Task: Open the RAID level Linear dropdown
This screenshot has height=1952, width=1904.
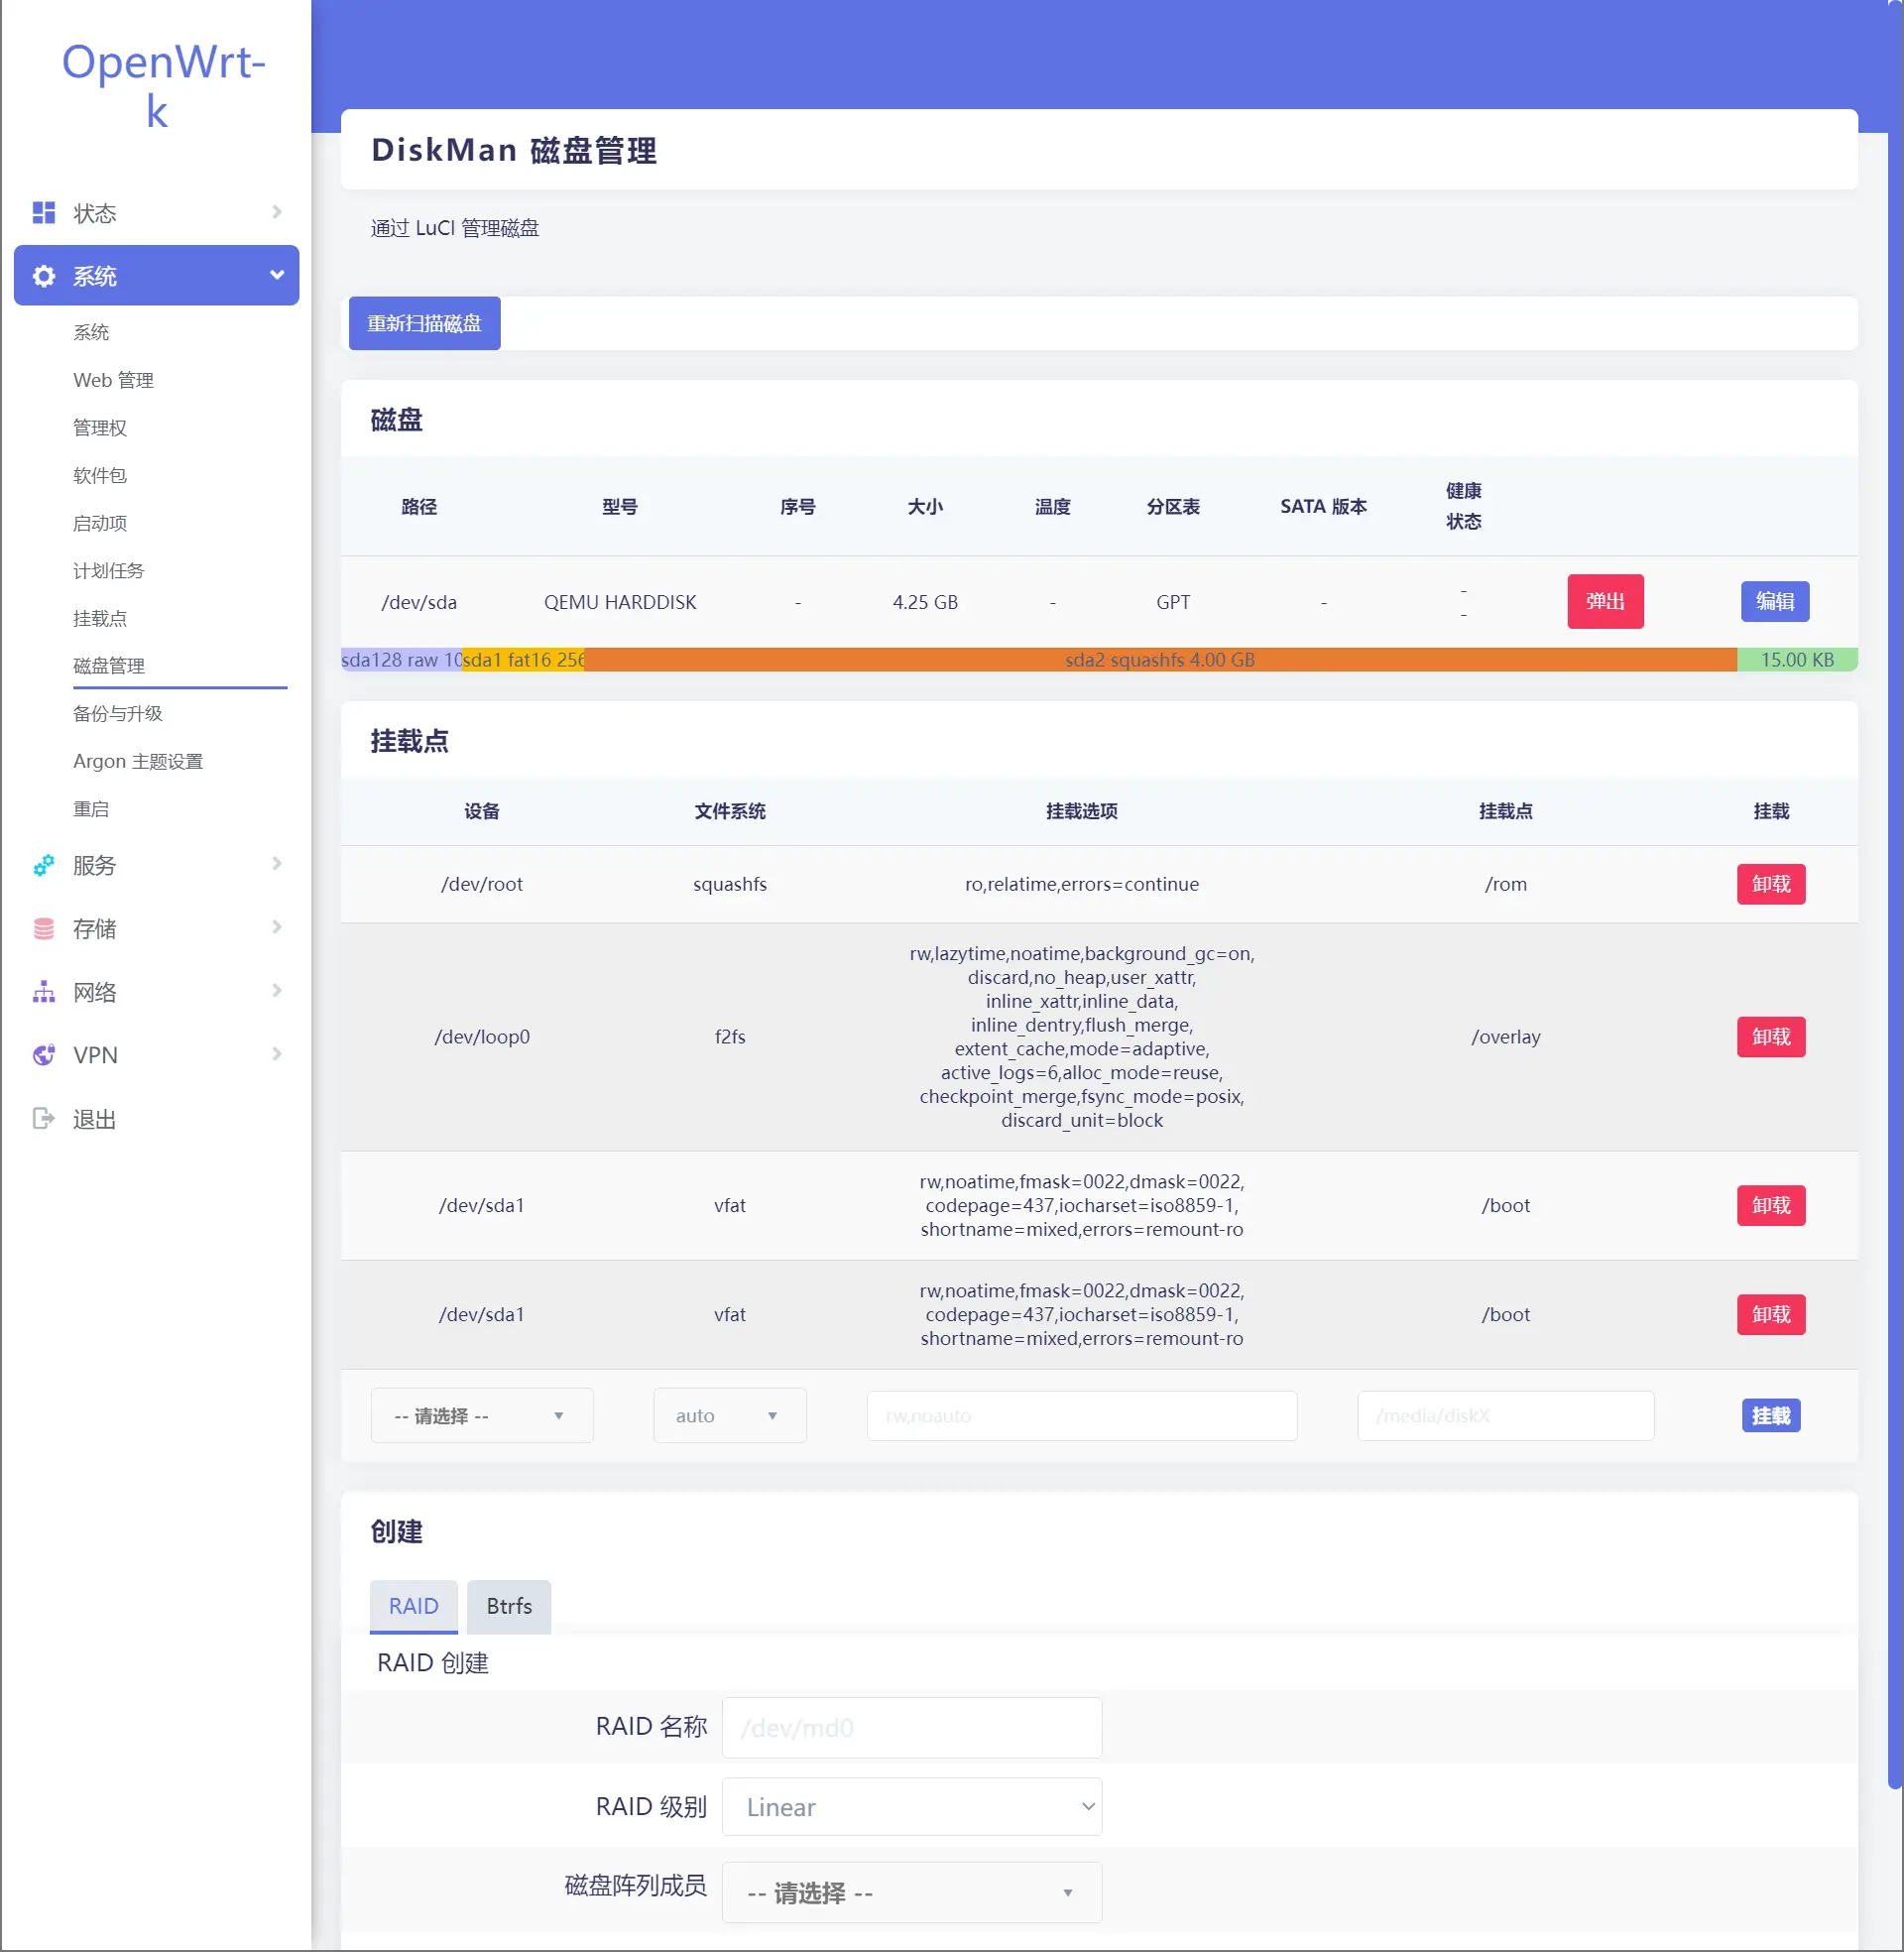Action: [x=911, y=1807]
